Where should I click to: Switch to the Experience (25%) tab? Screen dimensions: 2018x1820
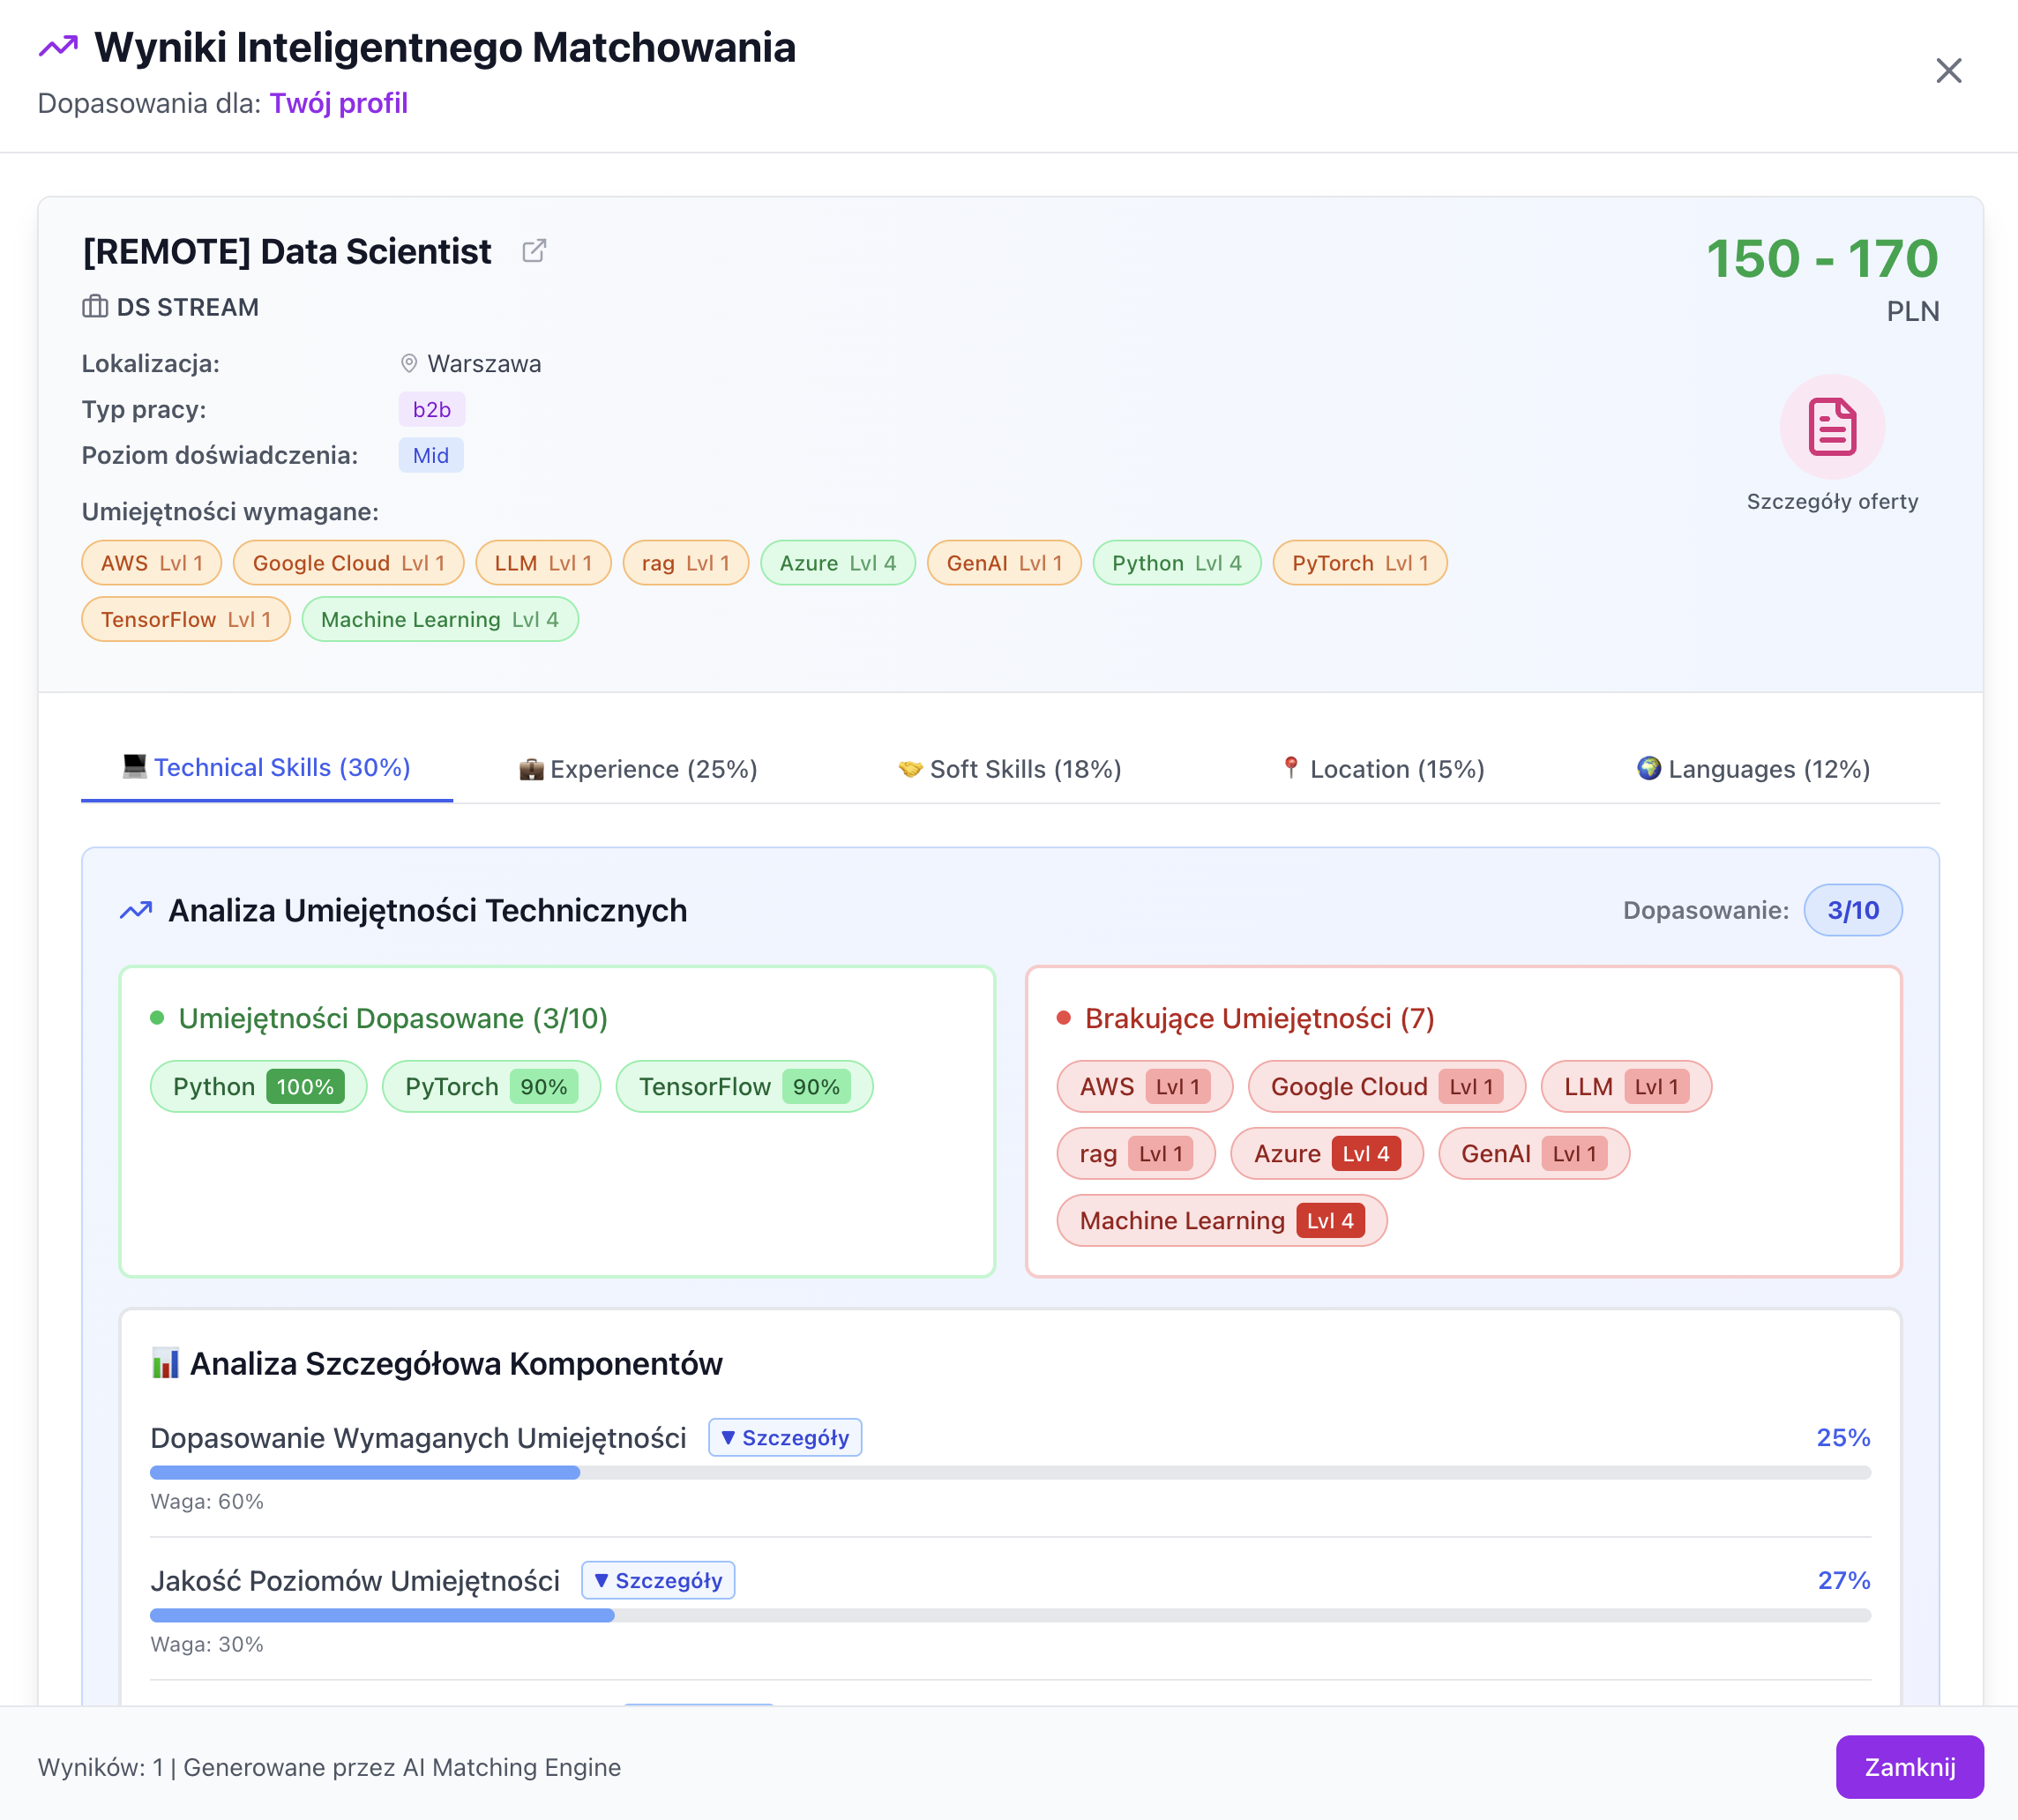click(x=639, y=769)
